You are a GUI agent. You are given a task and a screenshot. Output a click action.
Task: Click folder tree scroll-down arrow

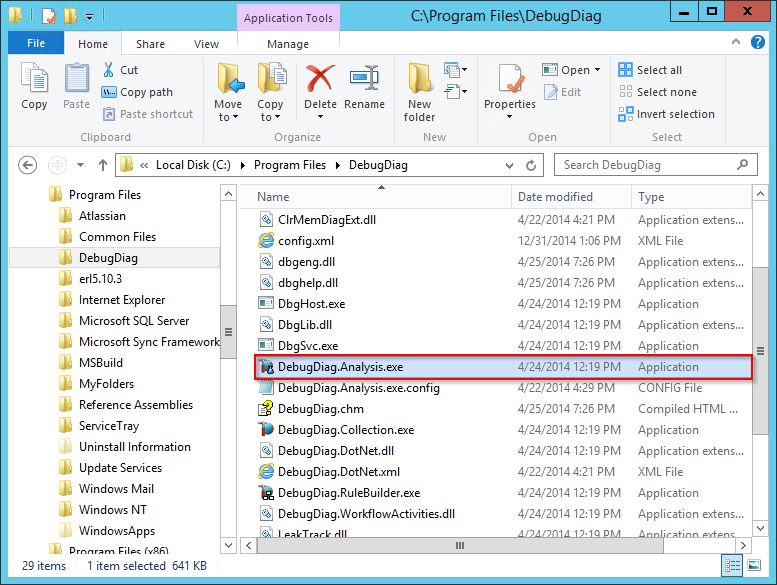point(228,545)
